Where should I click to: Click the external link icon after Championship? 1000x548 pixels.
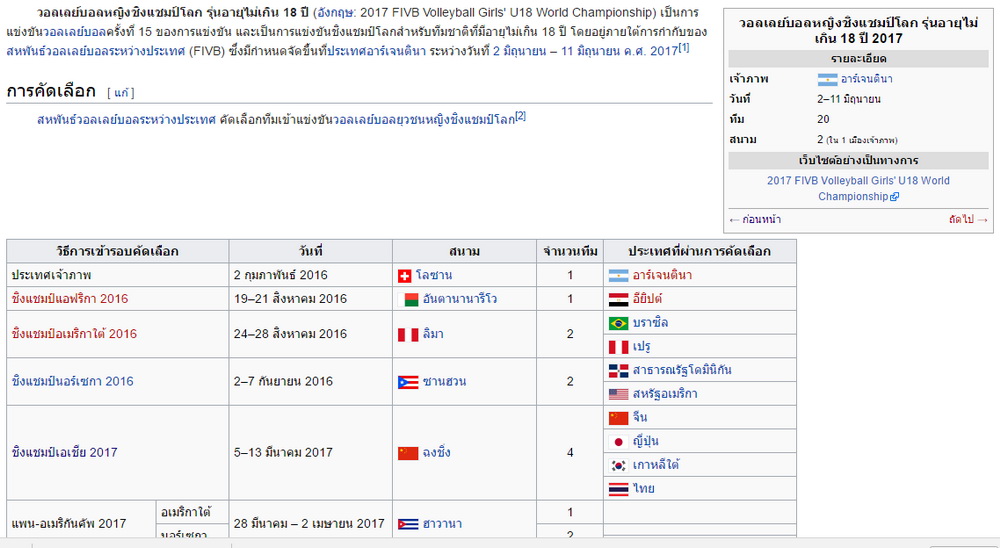click(894, 196)
